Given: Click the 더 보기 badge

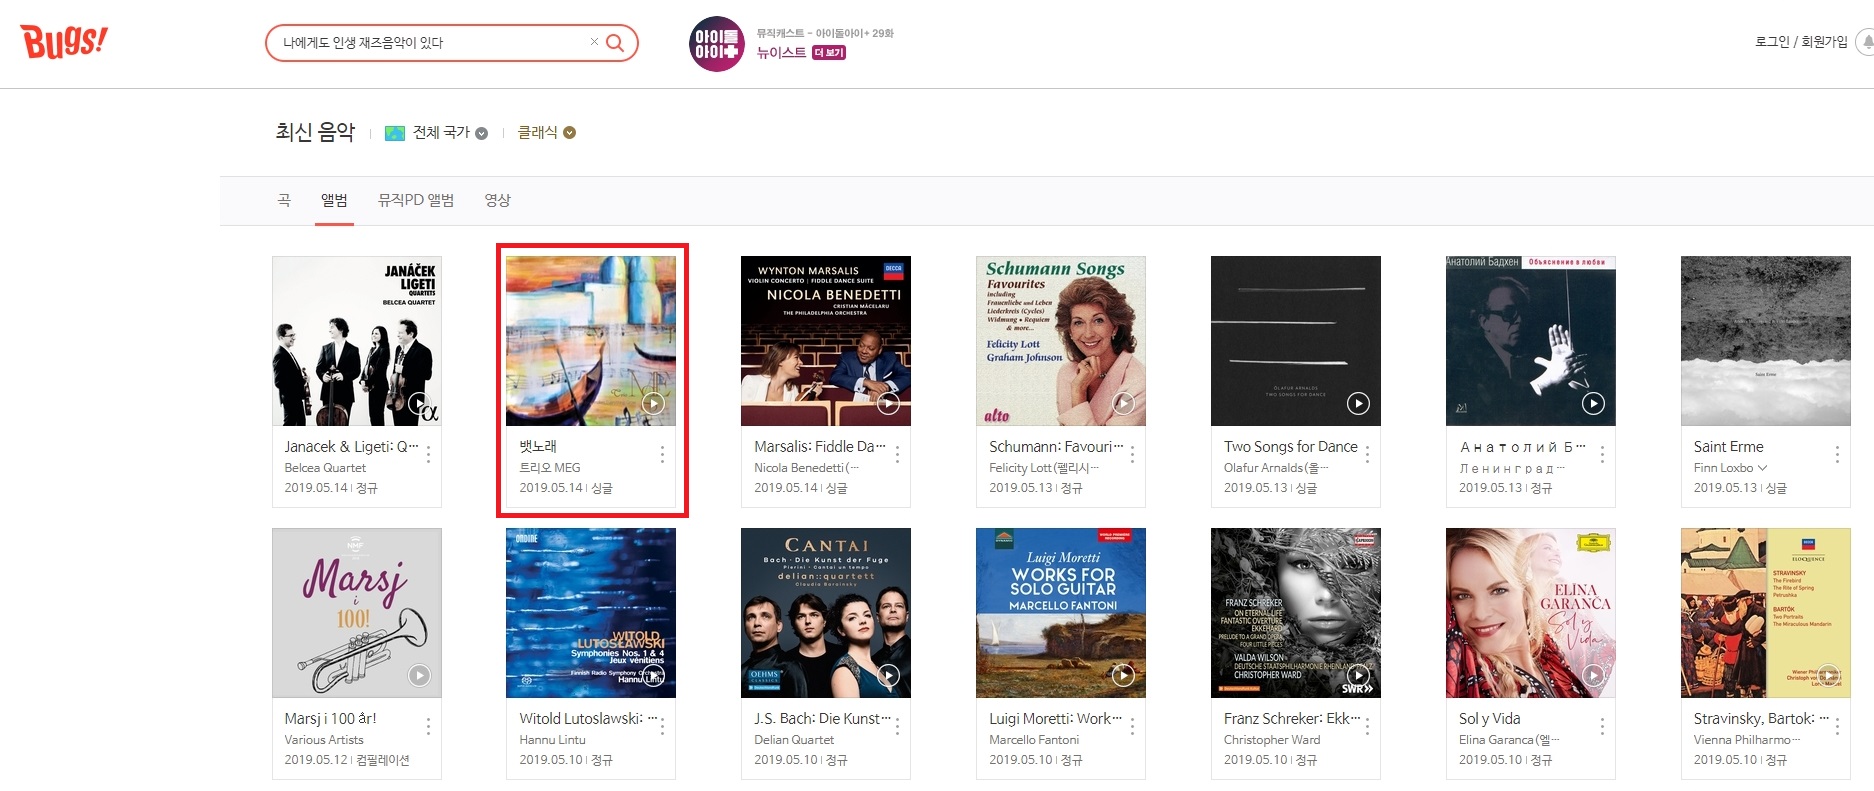Looking at the screenshot, I should (829, 53).
